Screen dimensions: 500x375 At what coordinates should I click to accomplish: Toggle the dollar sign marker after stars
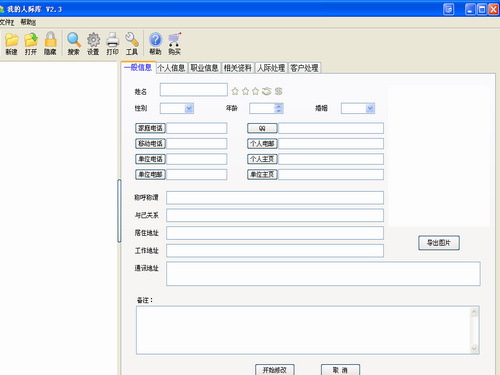(279, 91)
